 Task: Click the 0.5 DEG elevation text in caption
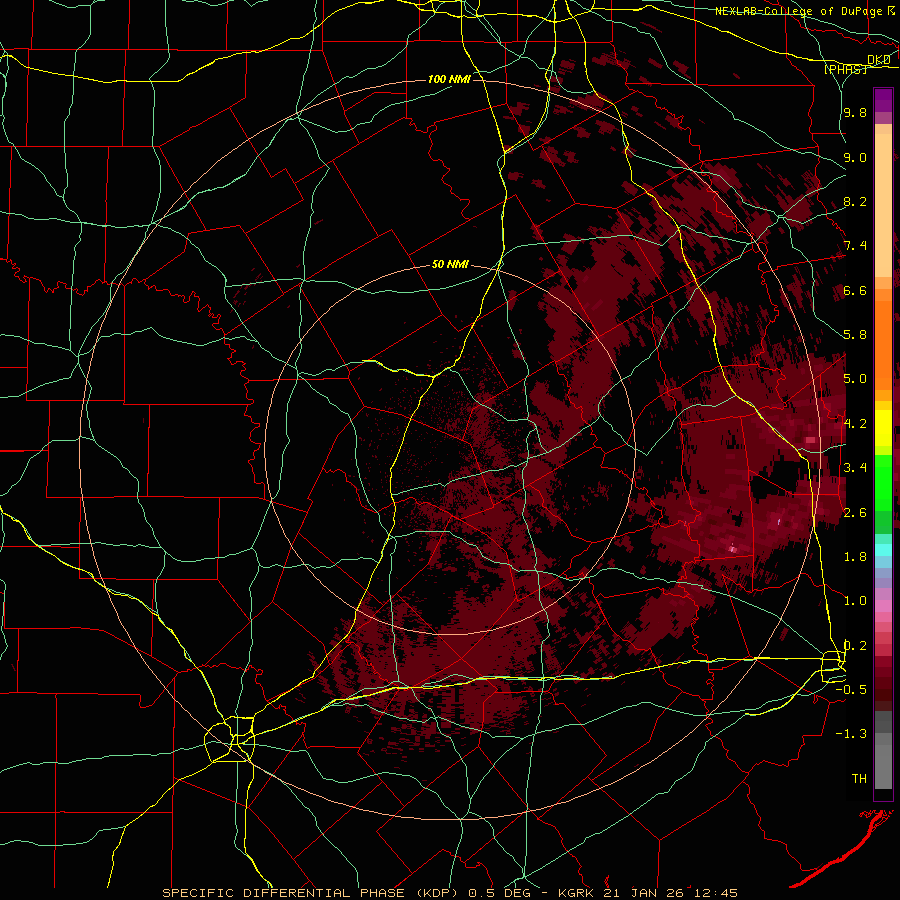coord(500,893)
